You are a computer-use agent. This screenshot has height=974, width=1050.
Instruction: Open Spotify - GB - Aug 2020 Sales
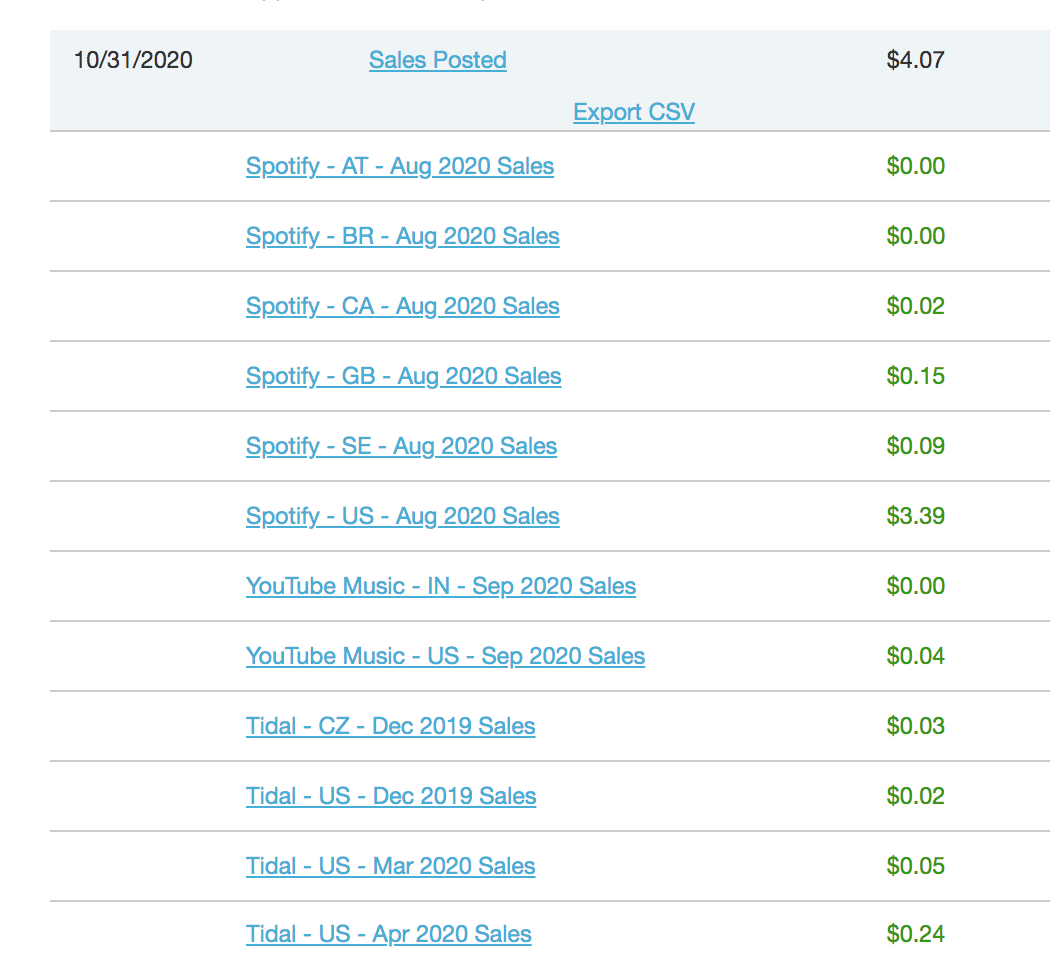pos(403,376)
